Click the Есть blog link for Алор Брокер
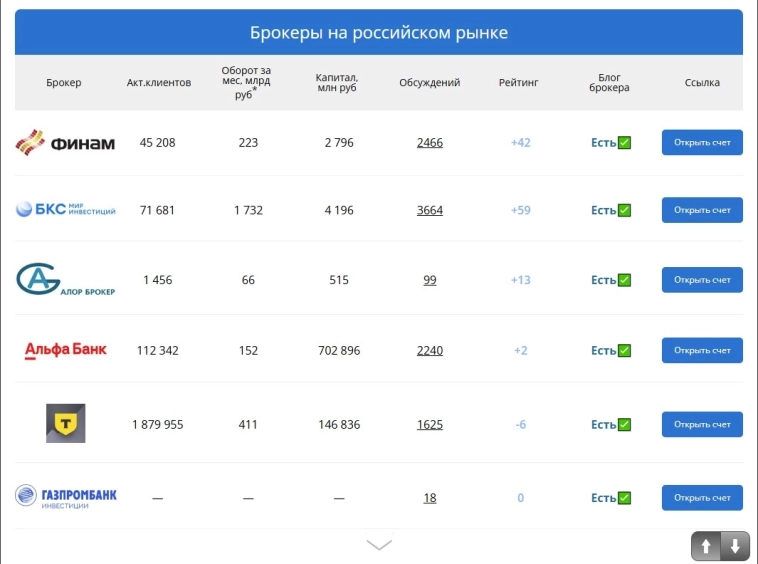 (x=603, y=280)
